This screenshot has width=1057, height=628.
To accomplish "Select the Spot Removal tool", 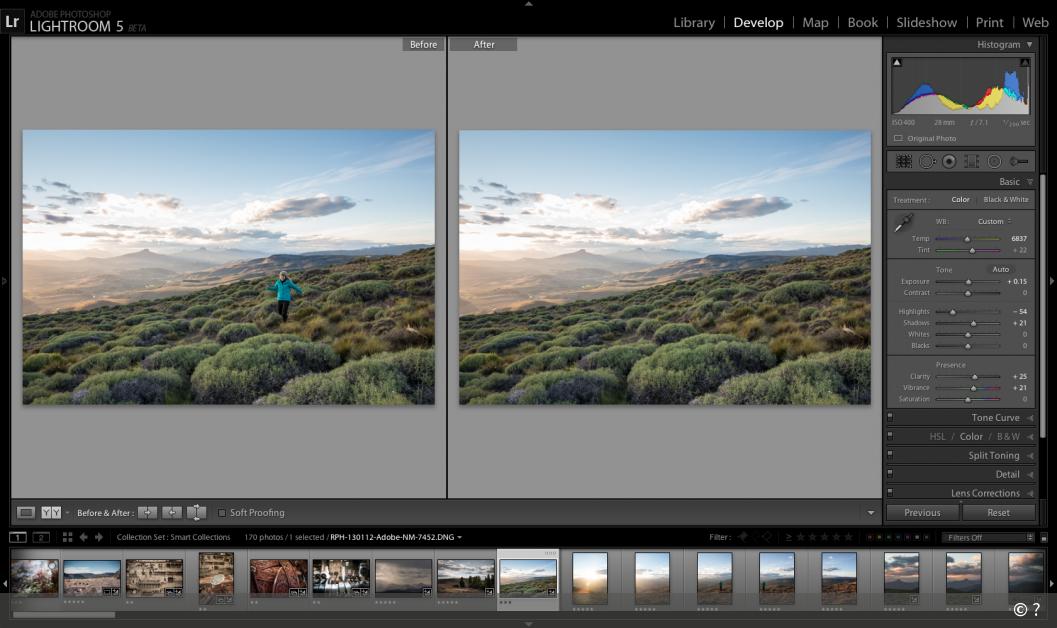I will 927,161.
